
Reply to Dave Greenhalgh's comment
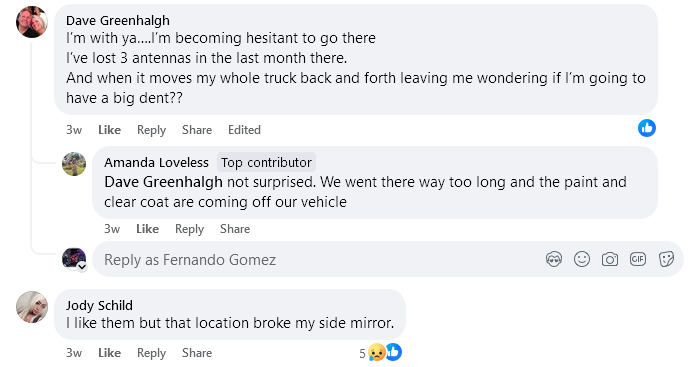(151, 130)
